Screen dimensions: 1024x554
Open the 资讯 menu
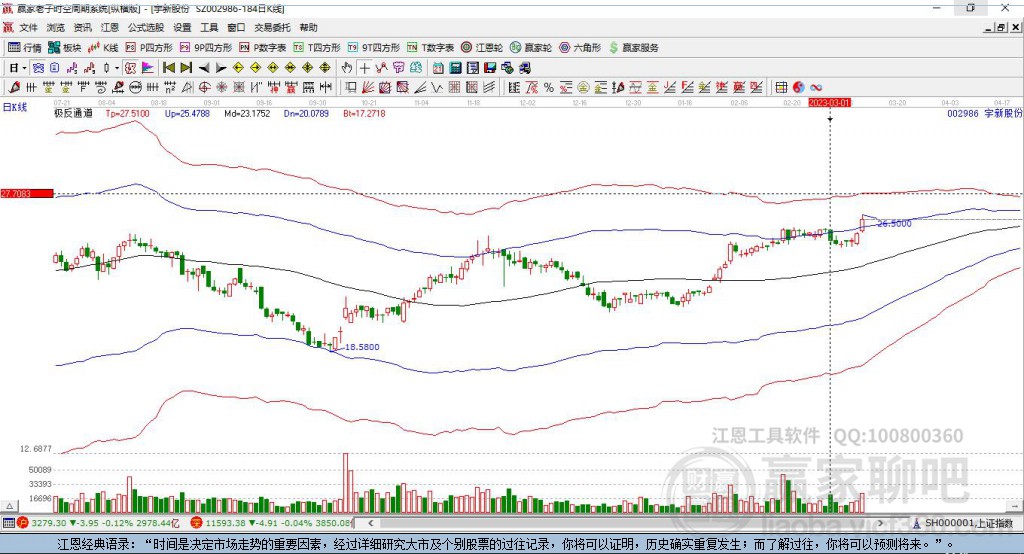pyautogui.click(x=82, y=27)
